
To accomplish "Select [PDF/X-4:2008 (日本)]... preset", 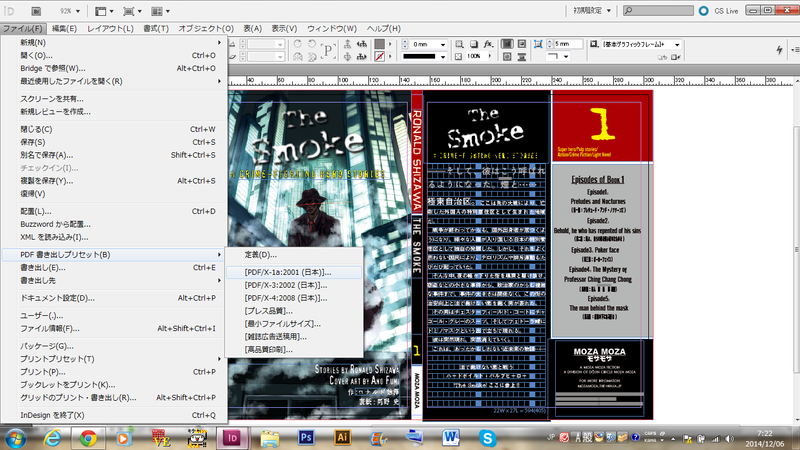I will point(294,298).
